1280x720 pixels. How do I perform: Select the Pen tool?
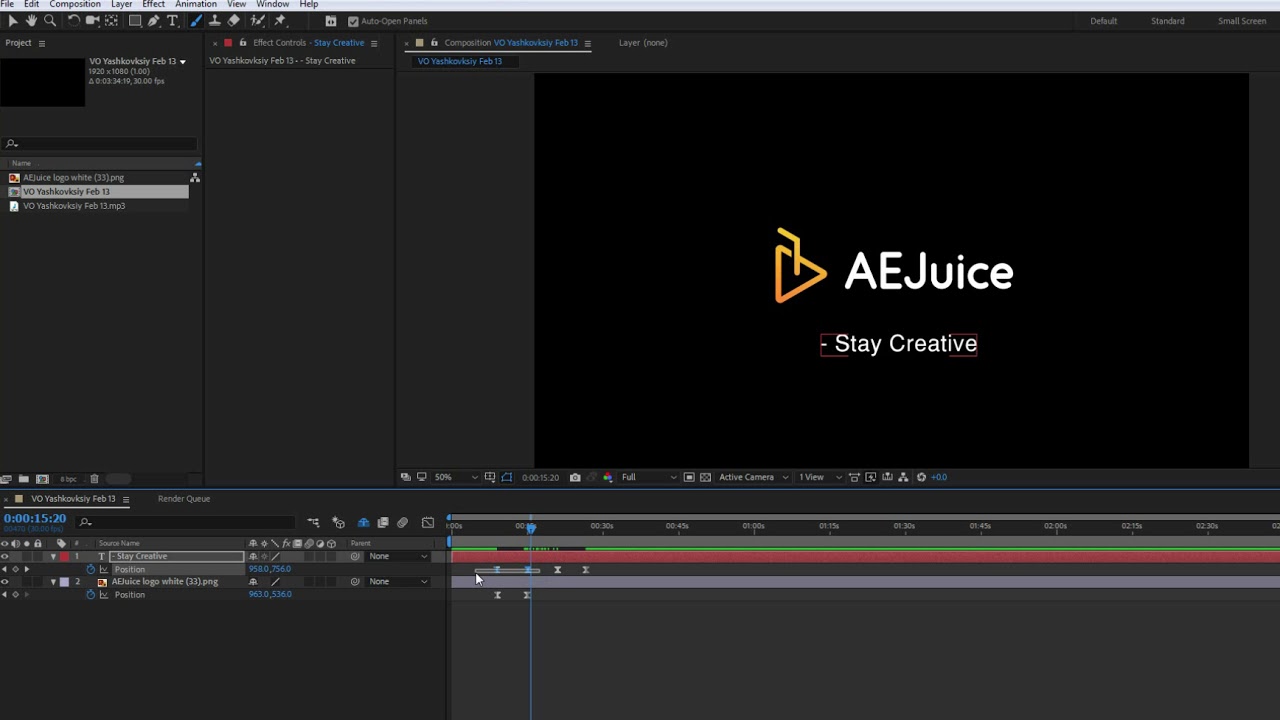tap(153, 20)
